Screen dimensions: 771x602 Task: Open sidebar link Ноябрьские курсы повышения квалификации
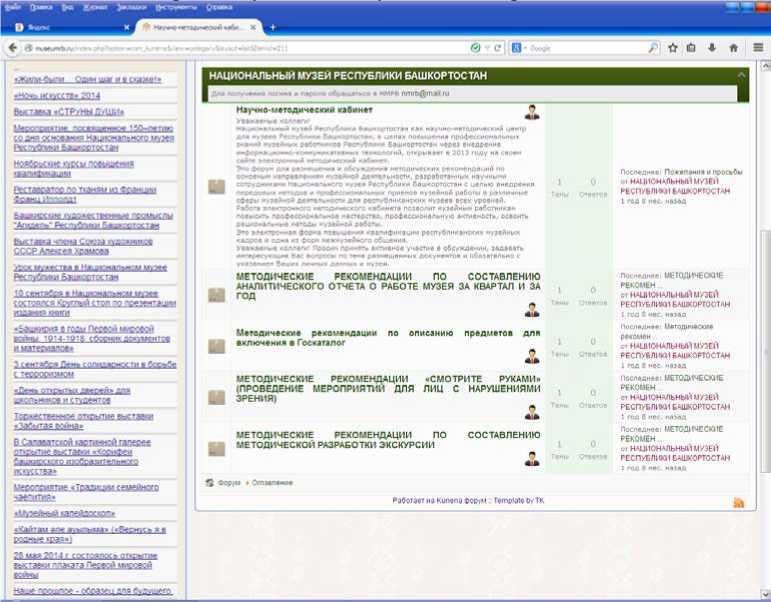[x=74, y=168]
